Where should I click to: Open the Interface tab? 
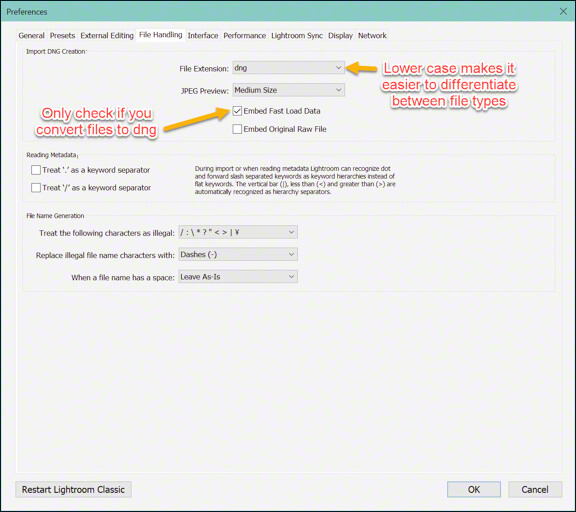click(x=203, y=36)
